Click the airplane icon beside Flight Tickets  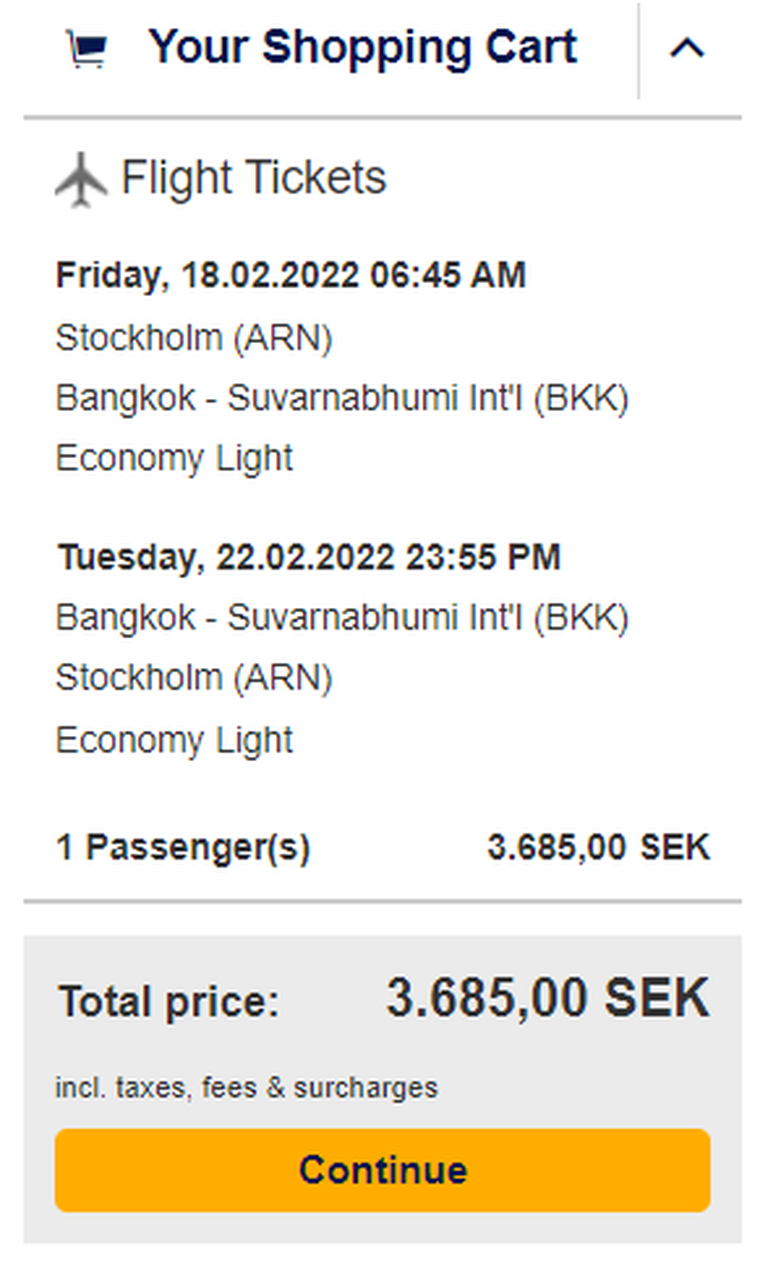coord(81,179)
